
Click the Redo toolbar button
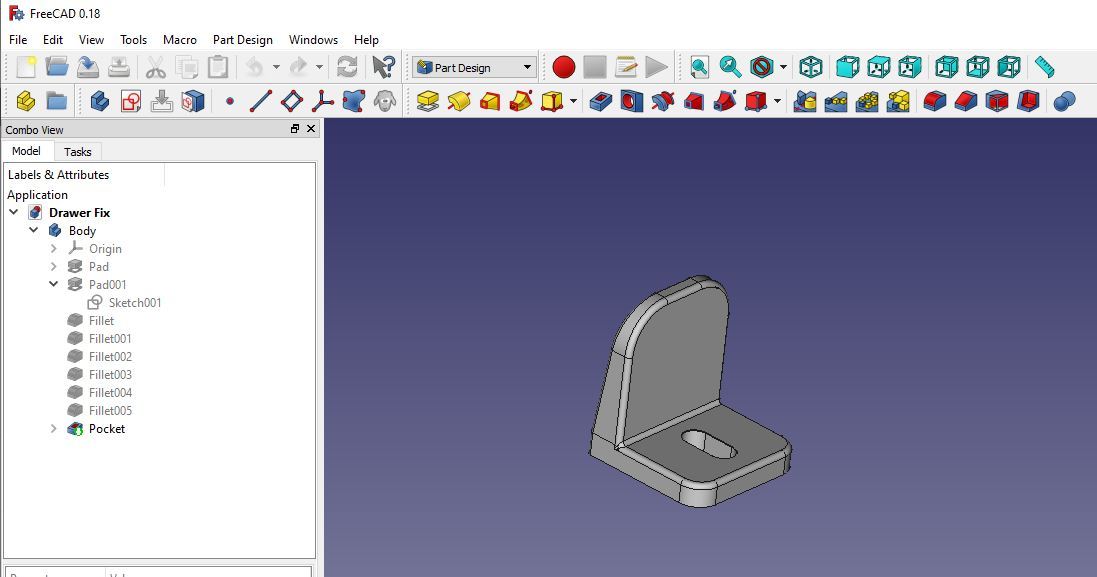click(299, 67)
